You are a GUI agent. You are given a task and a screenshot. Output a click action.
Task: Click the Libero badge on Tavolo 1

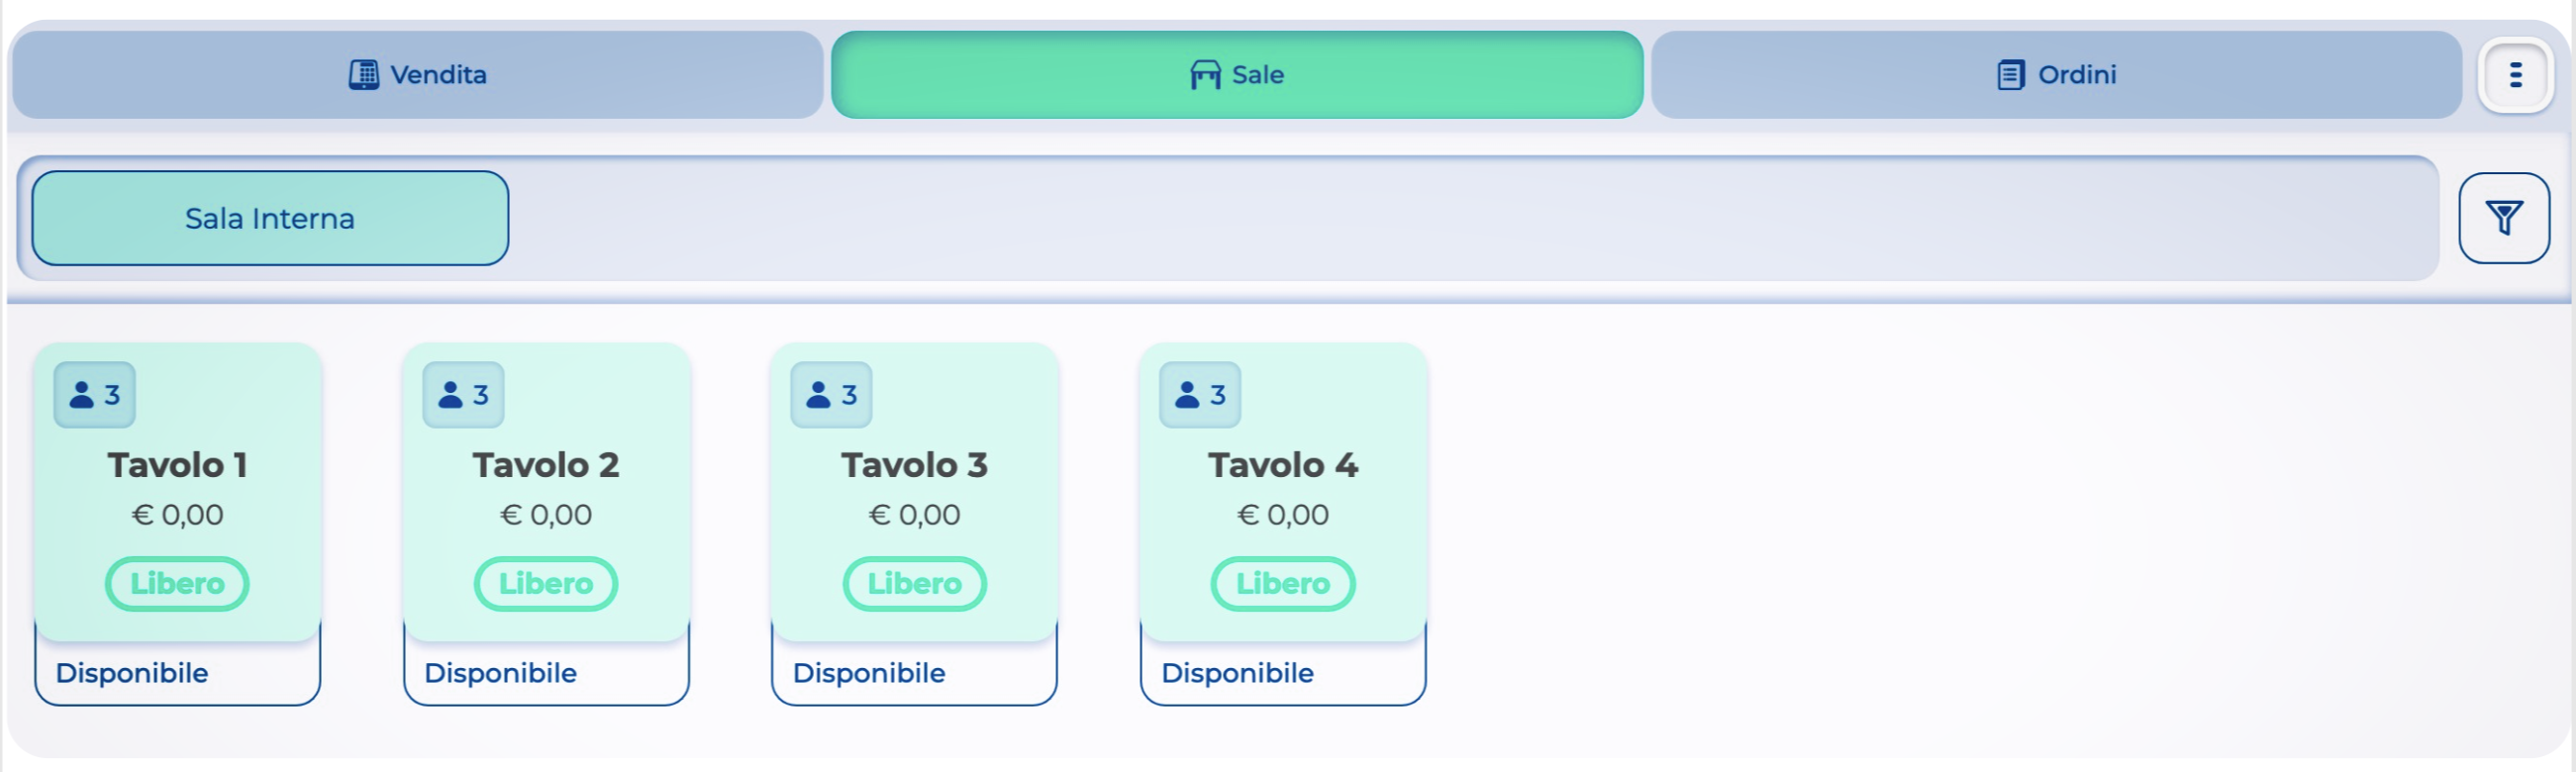pyautogui.click(x=177, y=584)
